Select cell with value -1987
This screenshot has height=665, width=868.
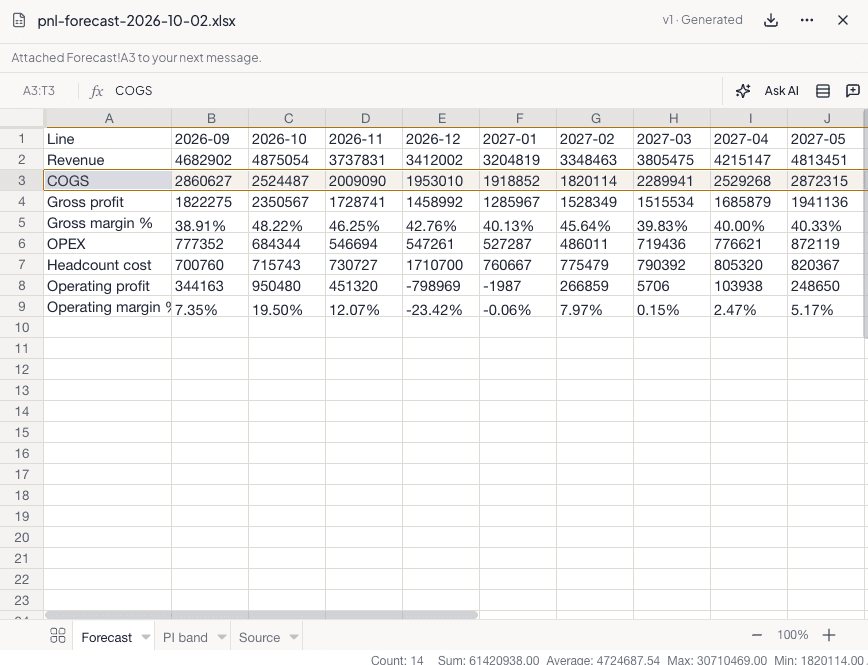(518, 286)
